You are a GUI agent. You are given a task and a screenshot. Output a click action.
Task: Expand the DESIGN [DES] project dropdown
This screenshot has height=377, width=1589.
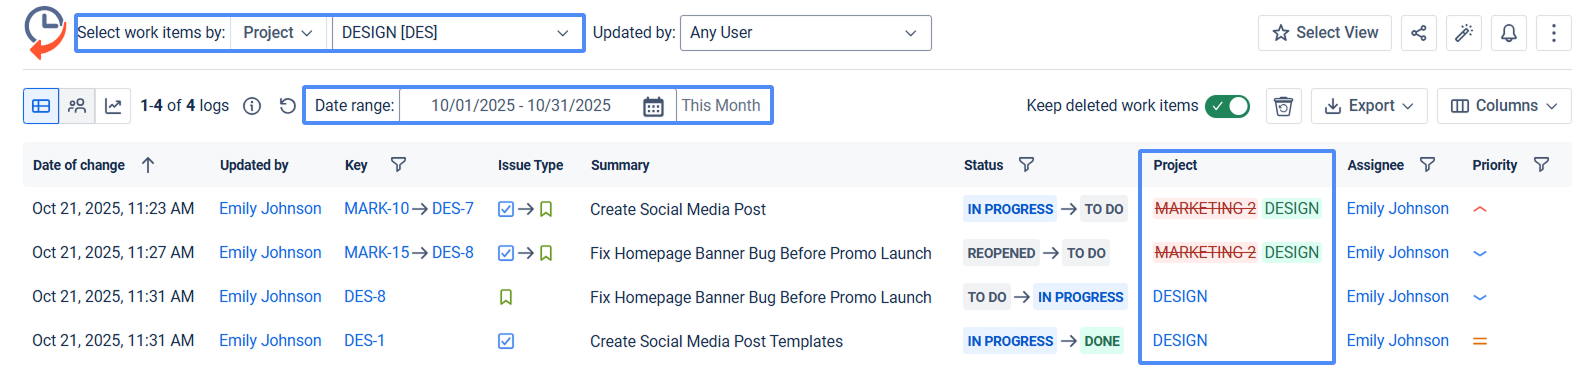456,33
